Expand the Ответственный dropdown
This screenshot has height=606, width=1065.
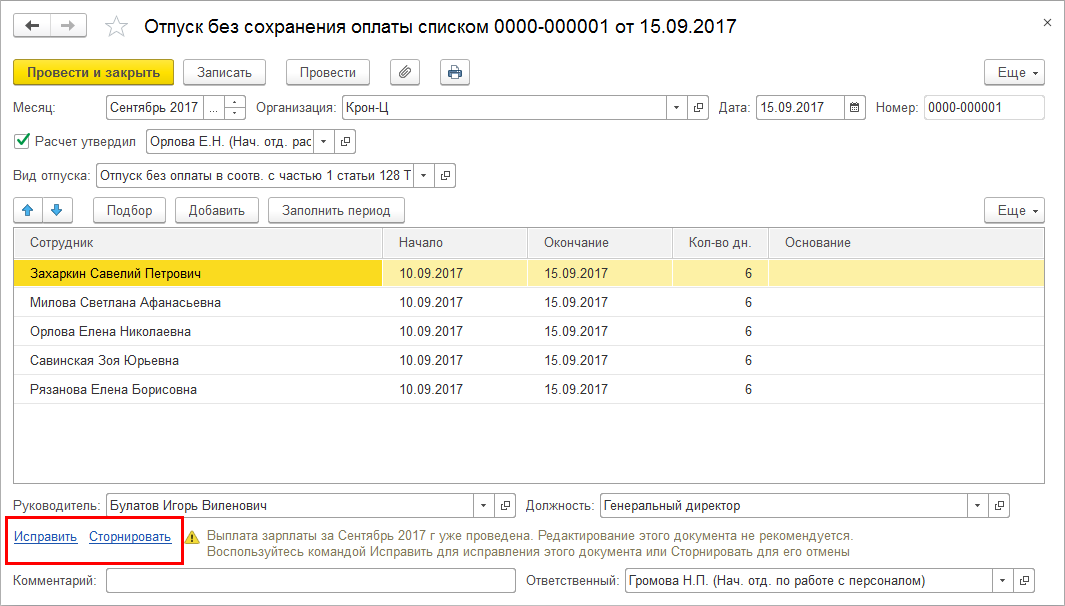coord(1002,581)
